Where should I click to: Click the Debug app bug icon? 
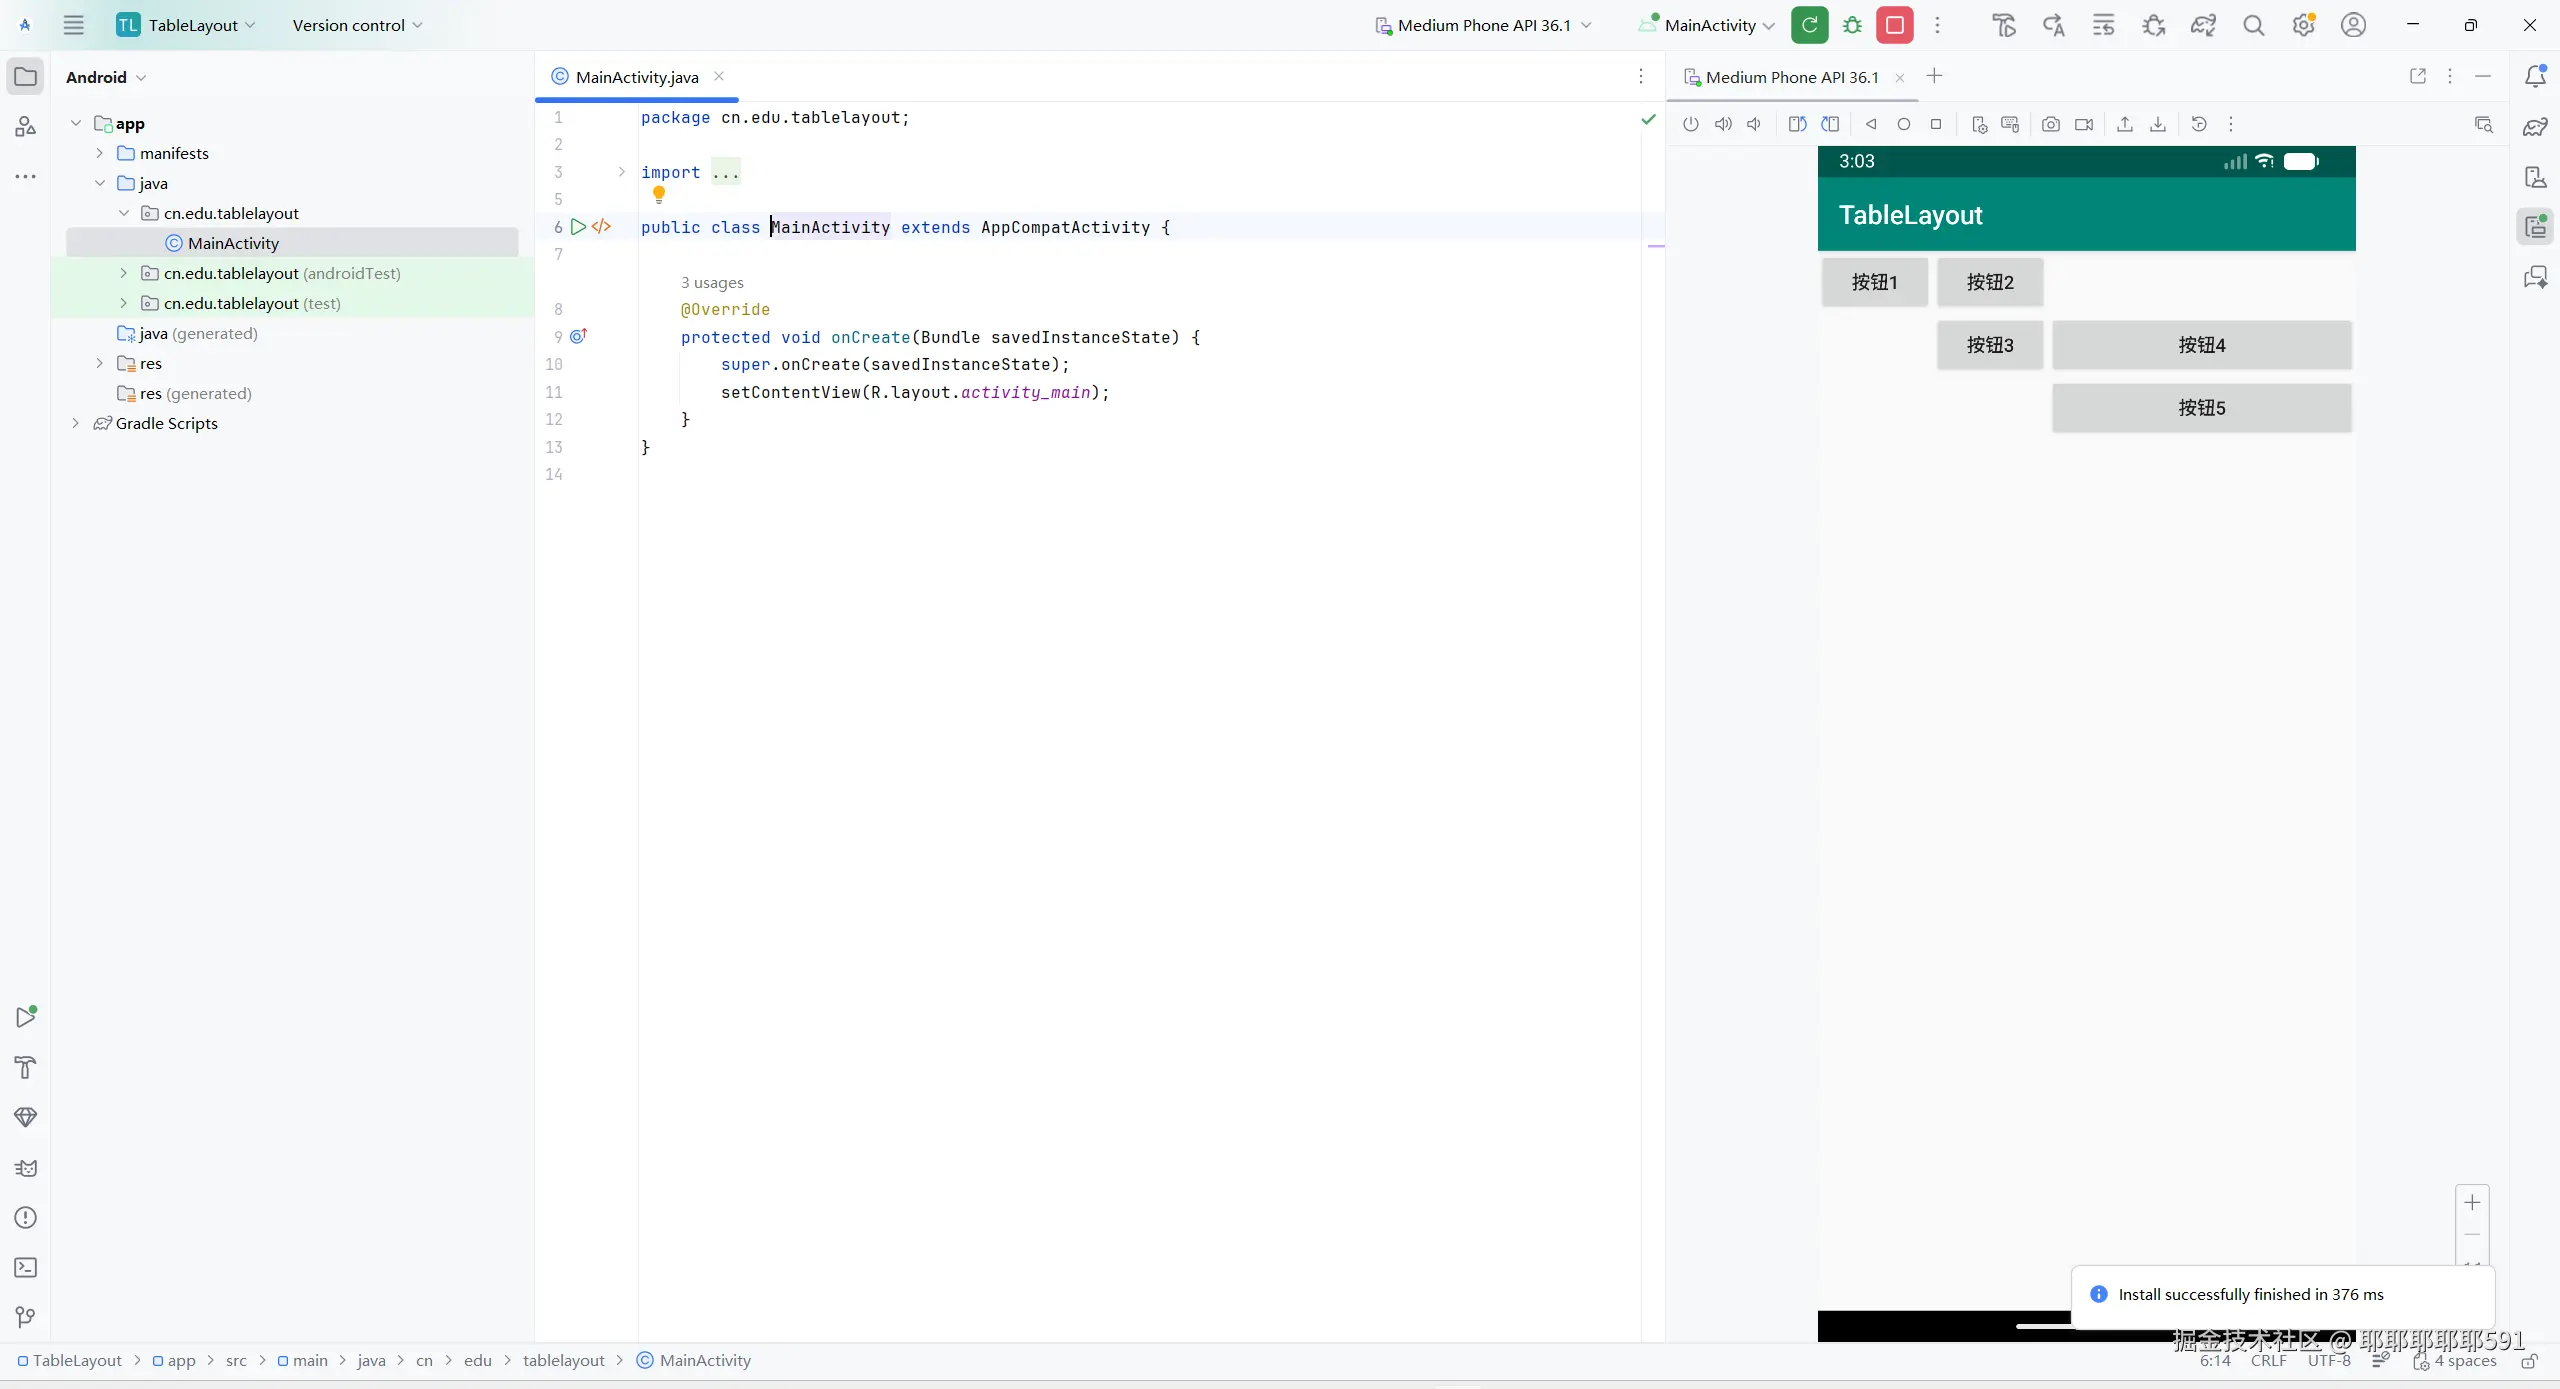pyautogui.click(x=1852, y=25)
